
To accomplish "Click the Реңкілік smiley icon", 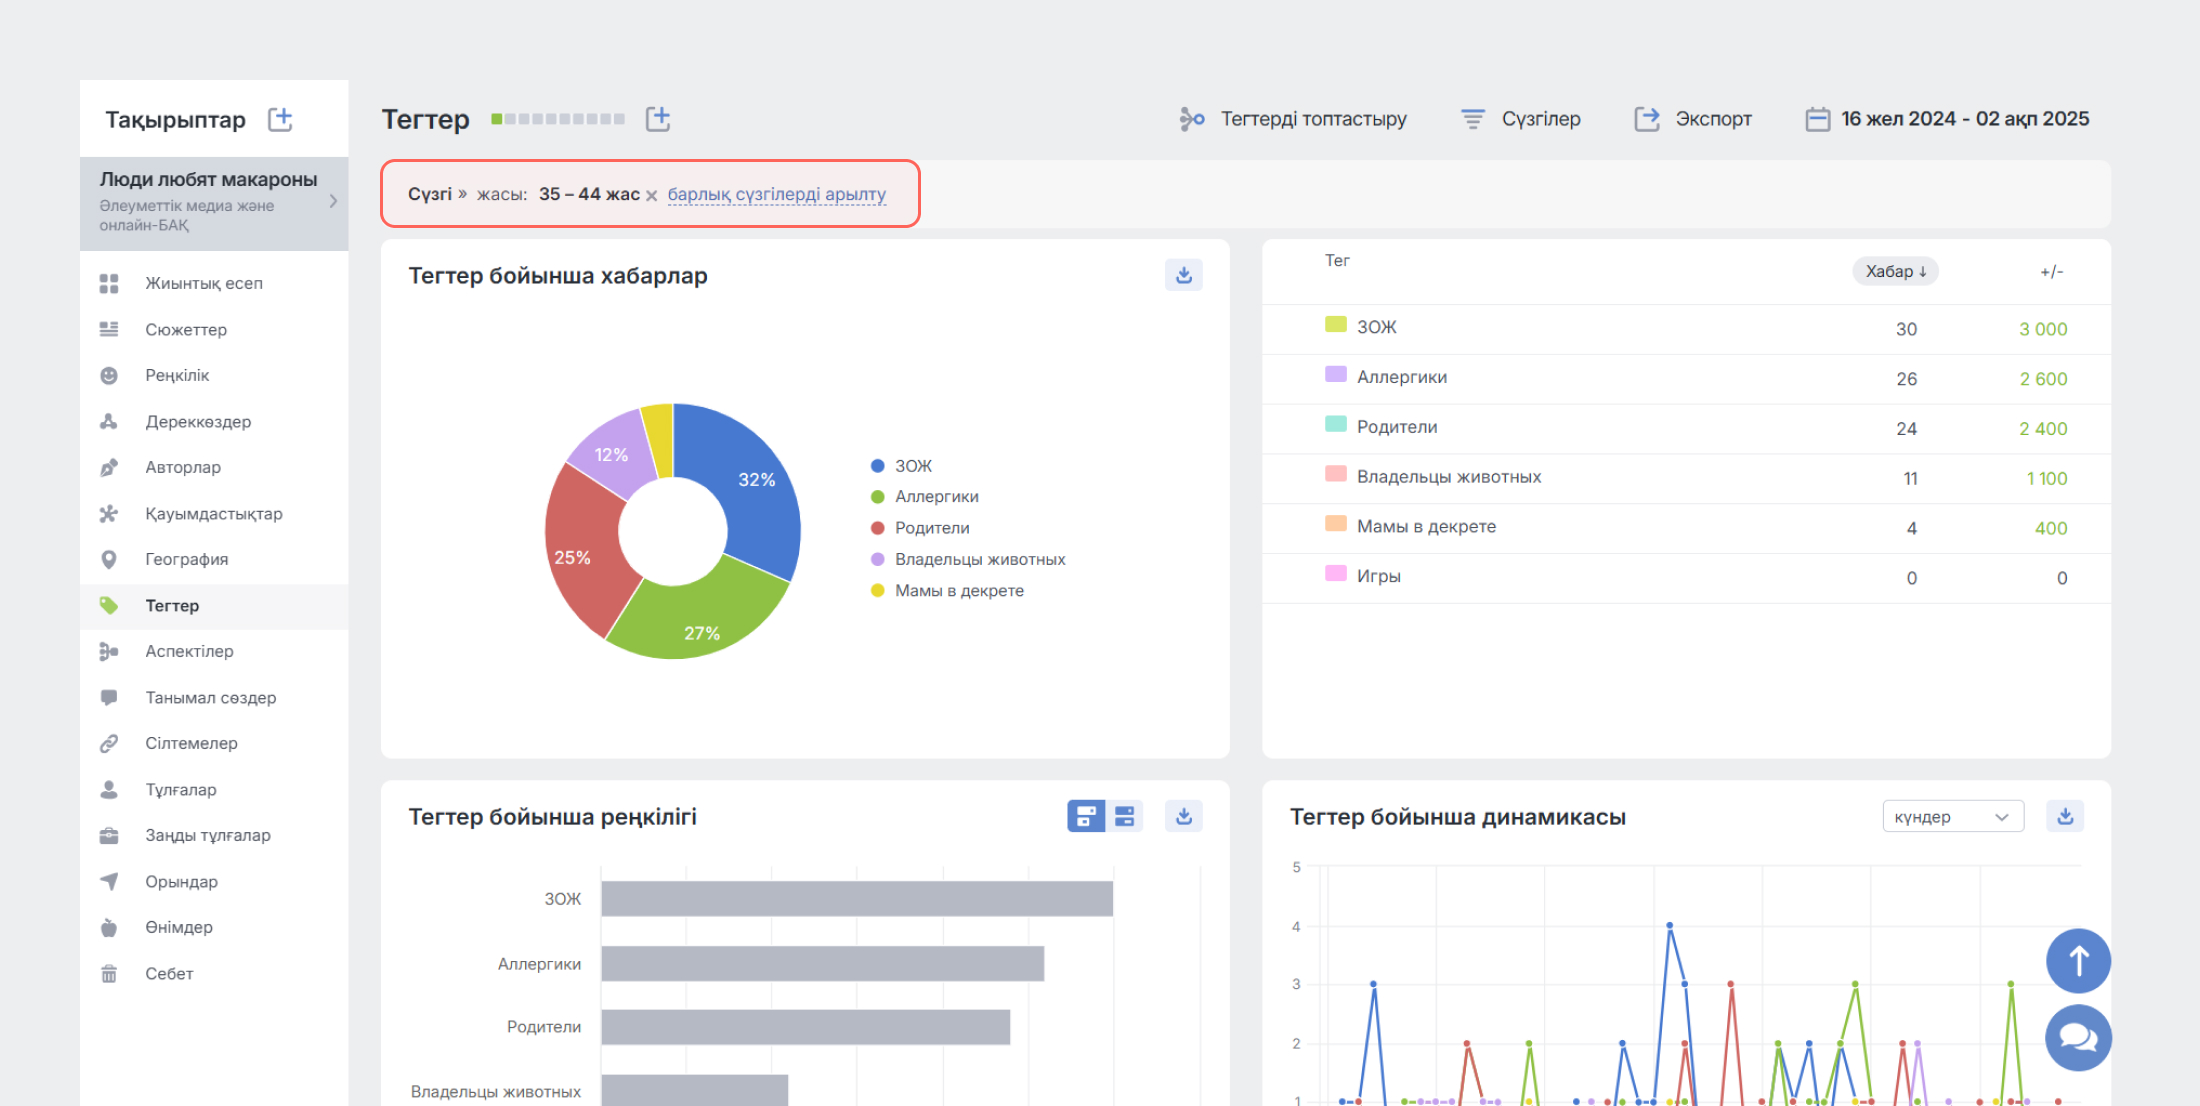I will 109,375.
